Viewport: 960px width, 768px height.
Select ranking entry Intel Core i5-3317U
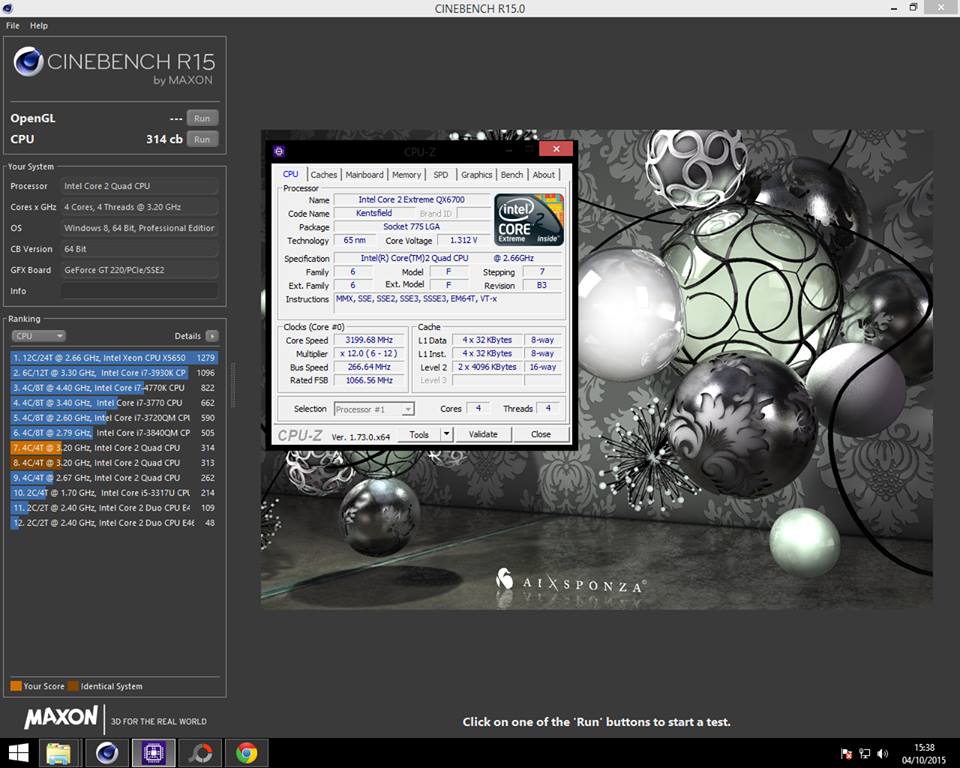(114, 492)
